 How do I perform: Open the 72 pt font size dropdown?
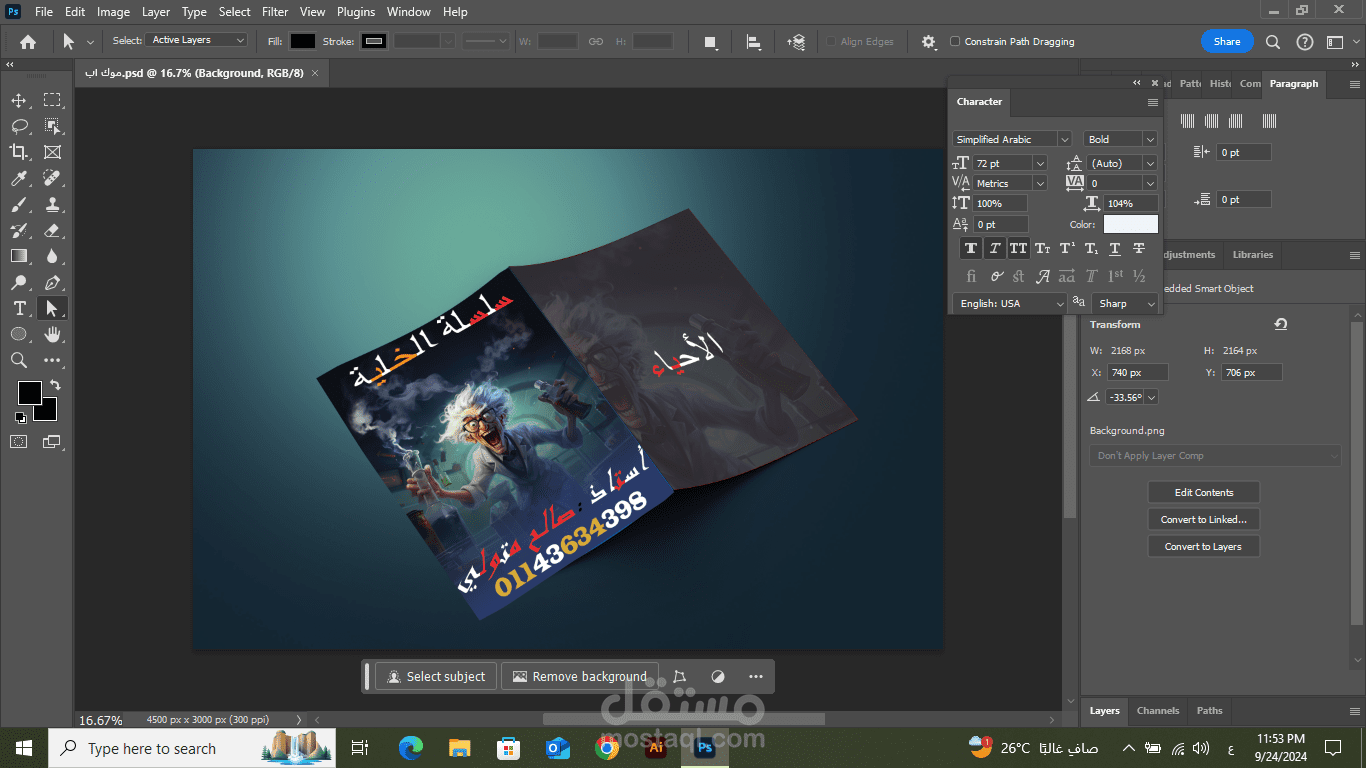pos(1040,163)
